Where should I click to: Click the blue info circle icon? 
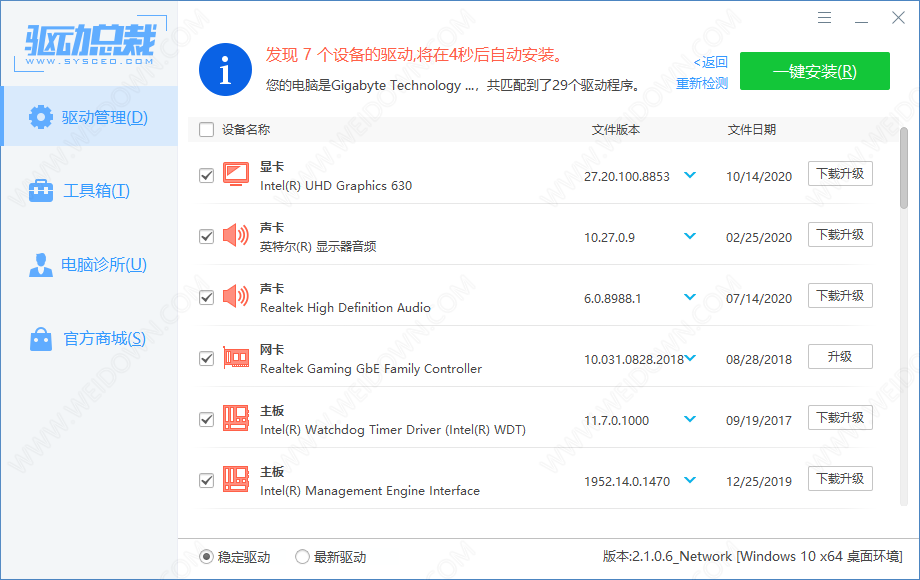coord(225,69)
